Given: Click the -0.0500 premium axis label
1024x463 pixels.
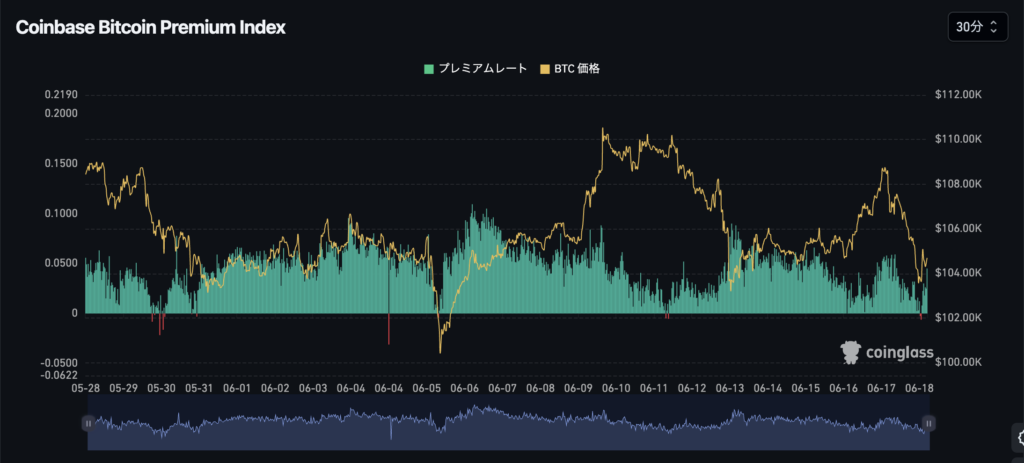Looking at the screenshot, I should click(59, 363).
